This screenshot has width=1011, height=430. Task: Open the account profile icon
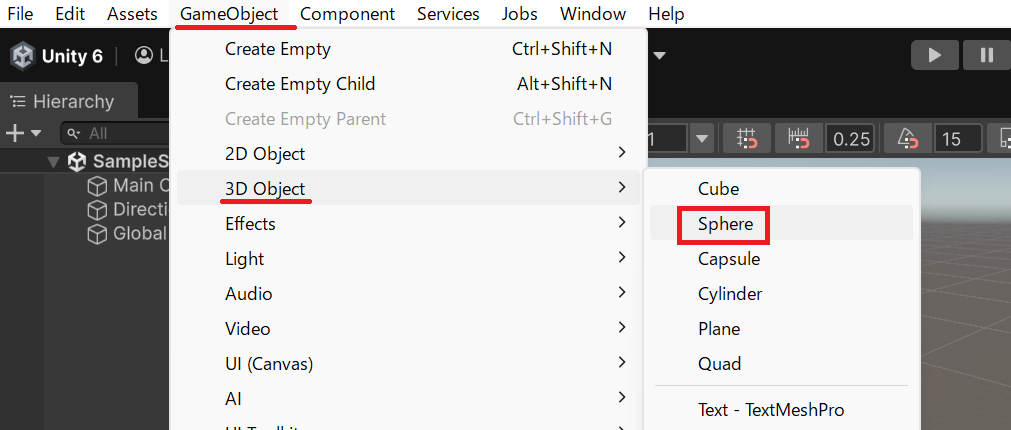145,56
